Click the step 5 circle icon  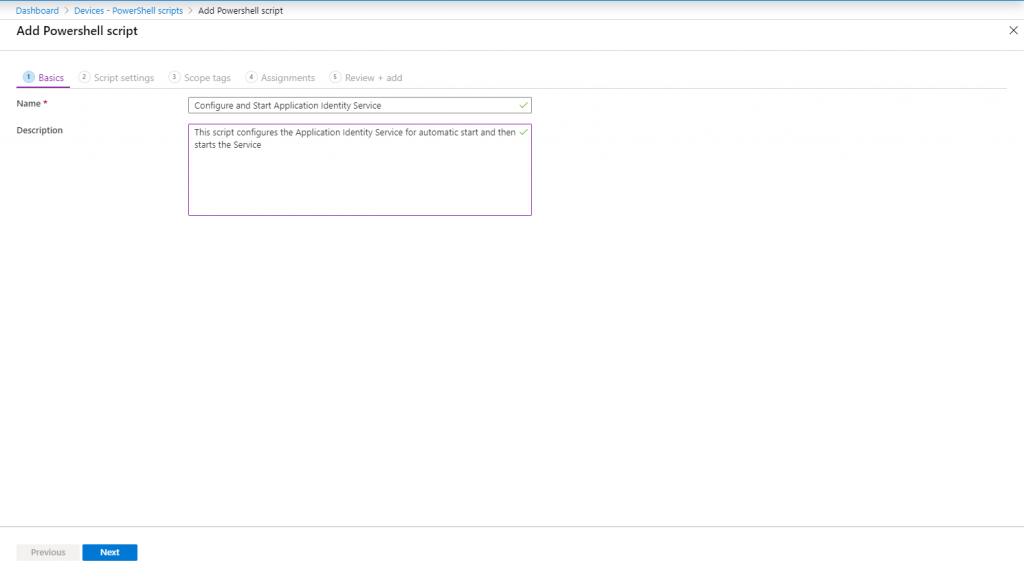pyautogui.click(x=335, y=77)
